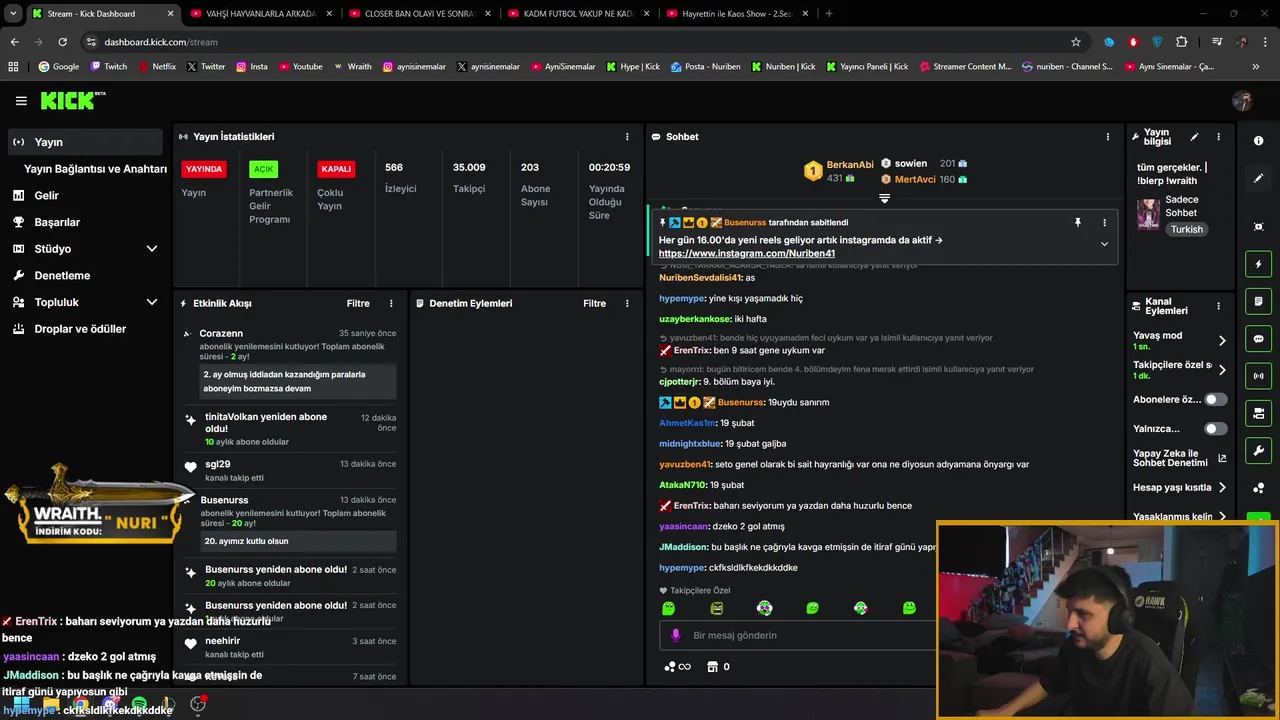
Task: Open Yayın bilgisi three-dot menu
Action: click(x=1218, y=137)
